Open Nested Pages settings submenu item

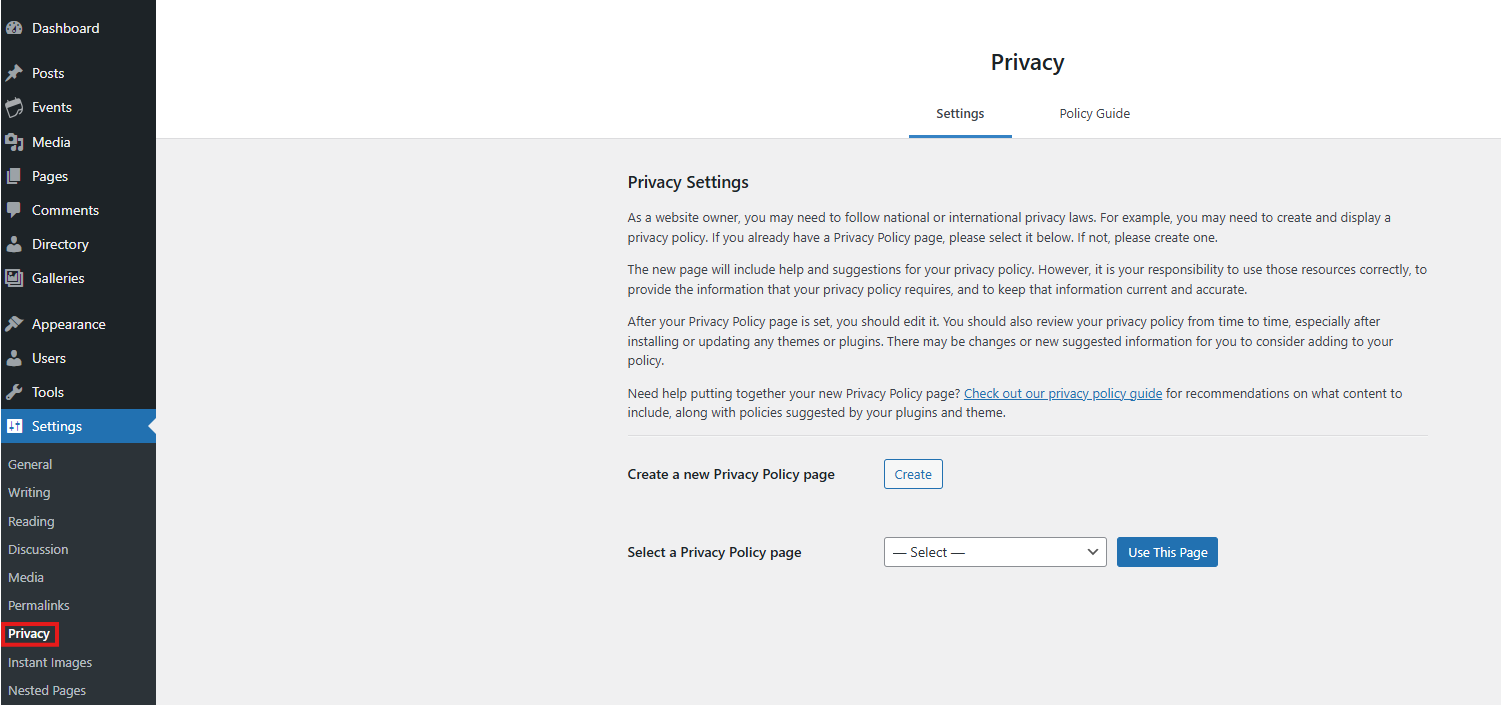(47, 690)
